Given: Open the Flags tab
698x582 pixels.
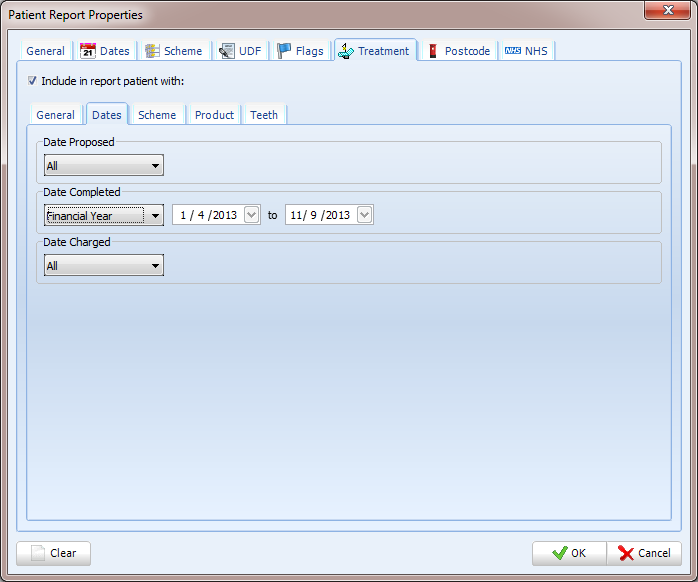Looking at the screenshot, I should (x=300, y=51).
